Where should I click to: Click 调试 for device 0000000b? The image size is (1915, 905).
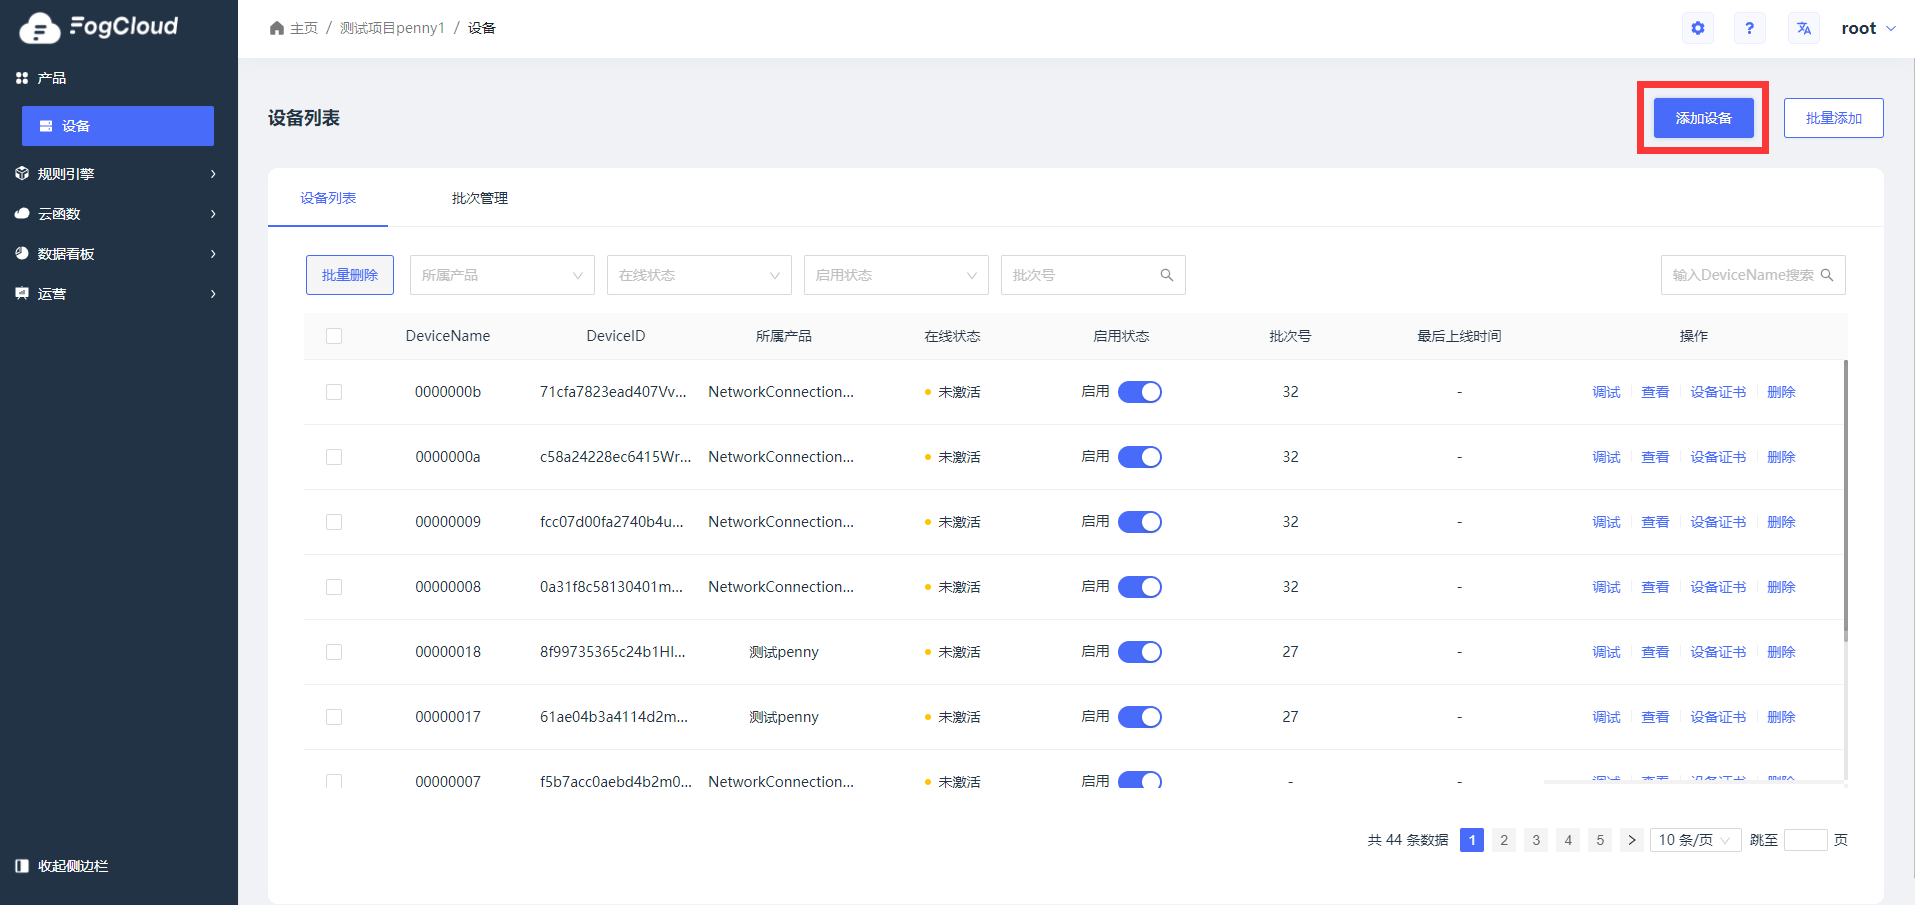click(1606, 392)
